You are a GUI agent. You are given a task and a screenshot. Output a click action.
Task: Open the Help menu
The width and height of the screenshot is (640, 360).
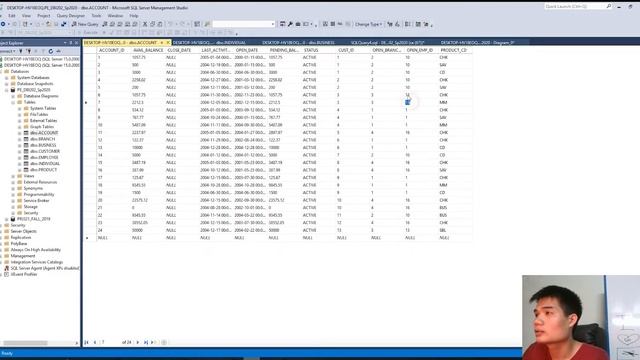pyautogui.click(x=134, y=16)
